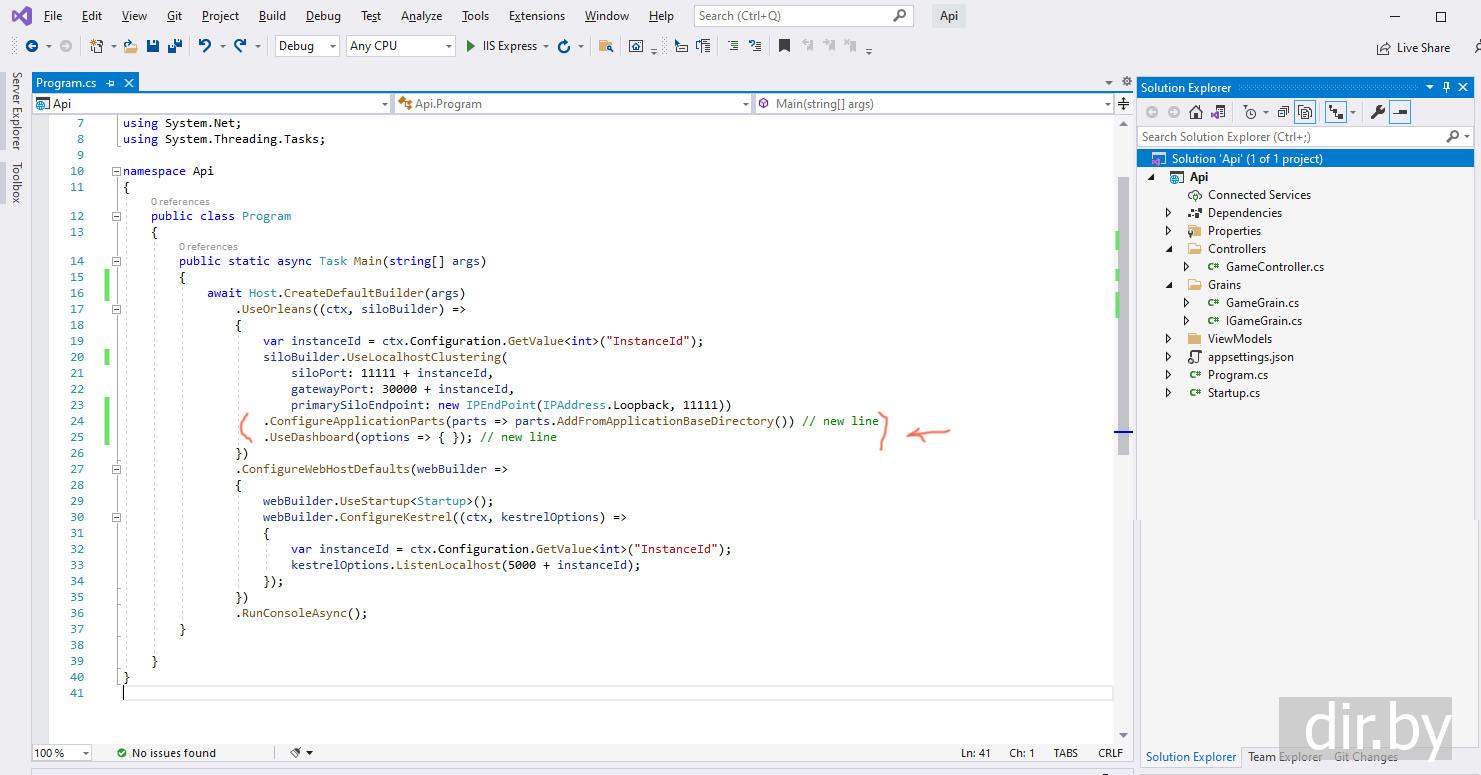Open the Build menu
The image size is (1481, 775).
[x=272, y=16]
